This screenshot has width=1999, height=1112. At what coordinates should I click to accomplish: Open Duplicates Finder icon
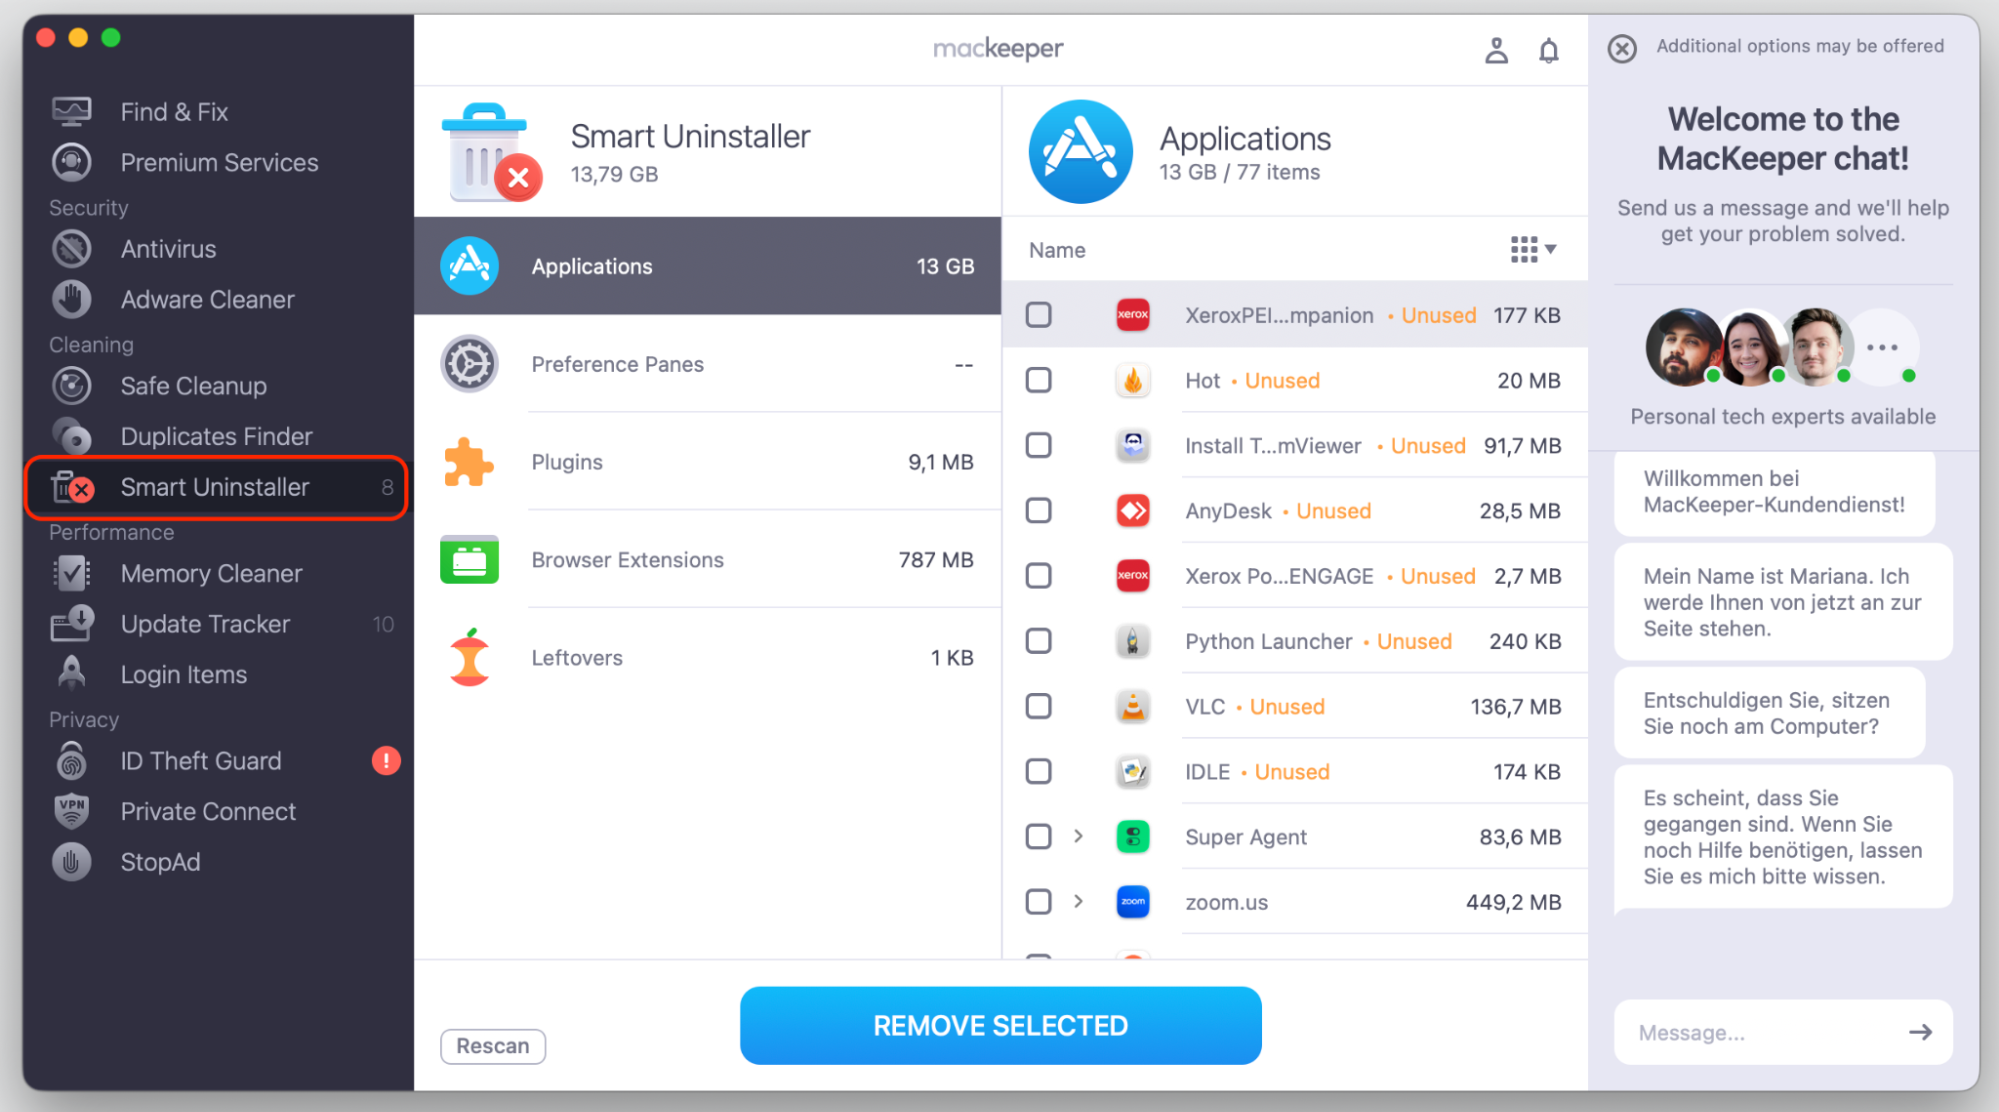(x=71, y=436)
